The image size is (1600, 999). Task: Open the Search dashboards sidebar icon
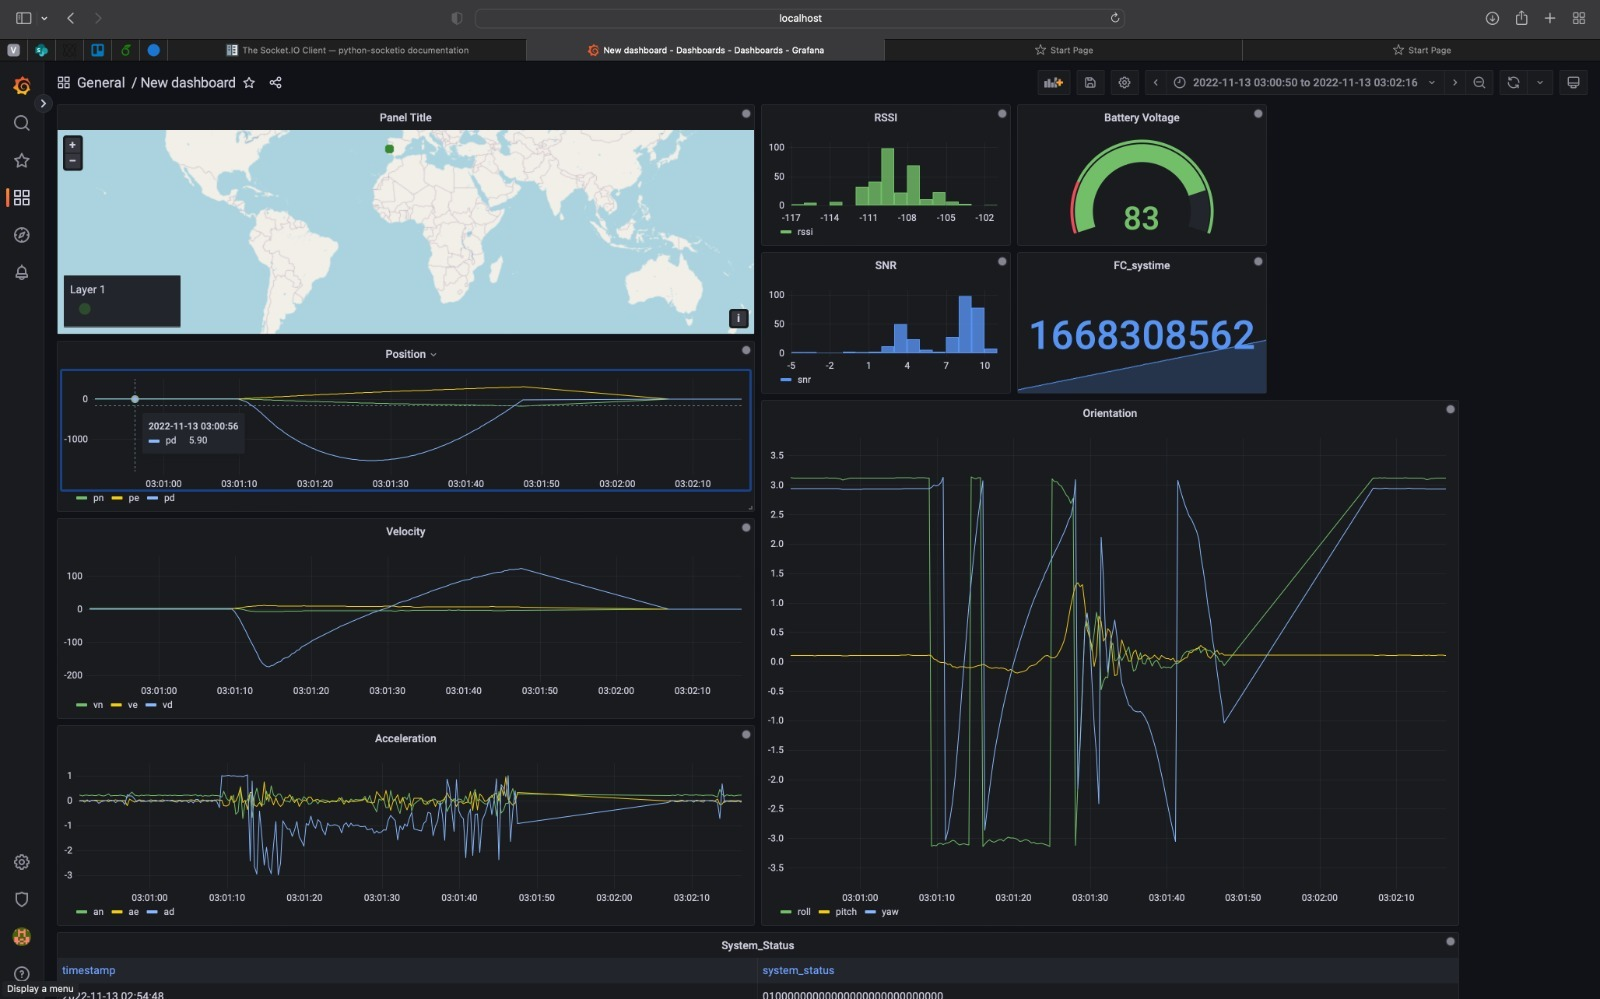tap(21, 123)
